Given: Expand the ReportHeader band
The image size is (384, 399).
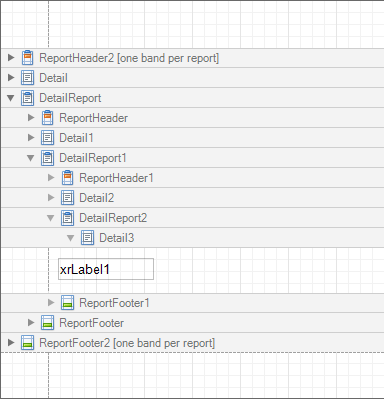Looking at the screenshot, I should (31, 117).
